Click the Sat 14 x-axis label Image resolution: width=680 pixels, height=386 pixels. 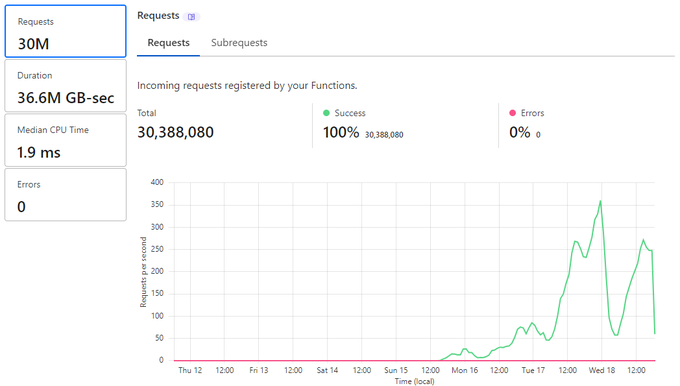pos(327,370)
